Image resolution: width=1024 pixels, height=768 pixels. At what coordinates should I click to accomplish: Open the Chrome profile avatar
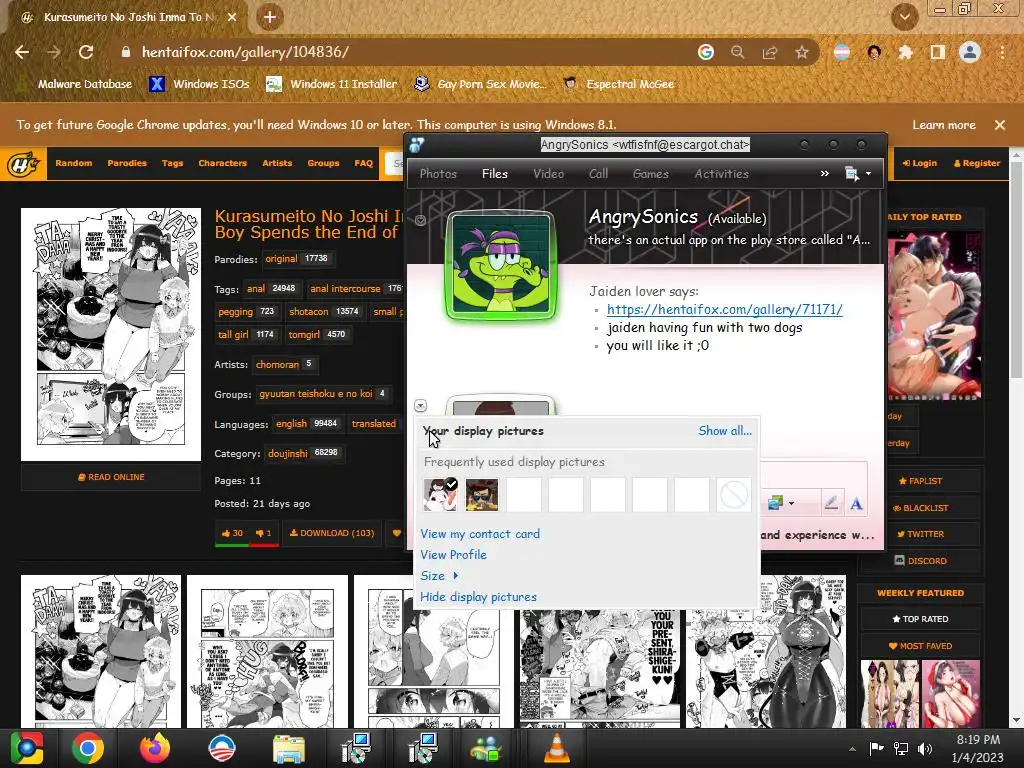[x=970, y=52]
